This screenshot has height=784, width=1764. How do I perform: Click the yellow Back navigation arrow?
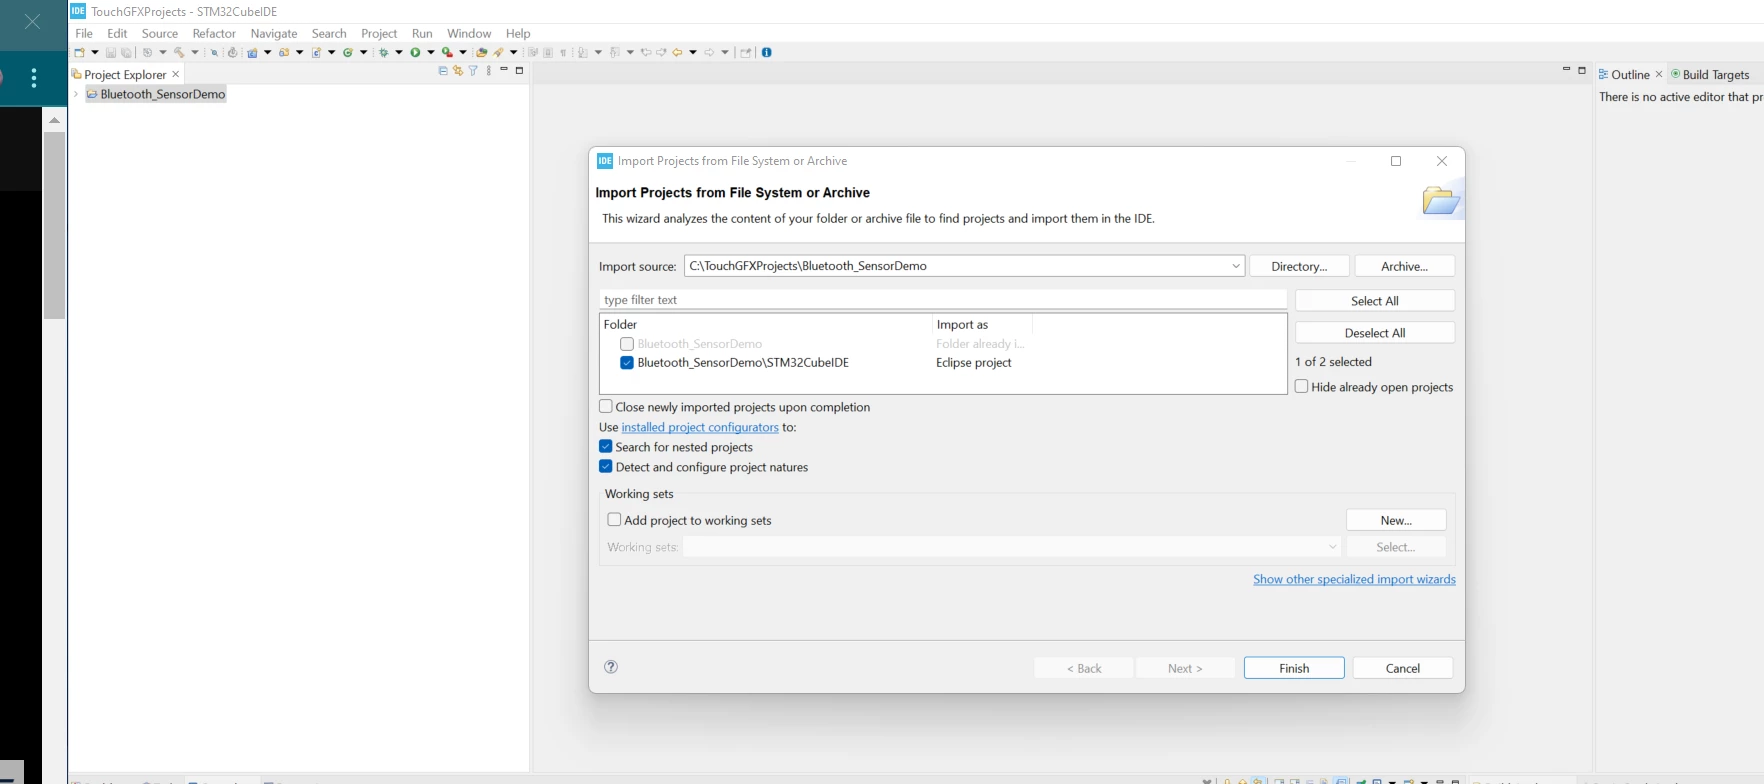(677, 52)
